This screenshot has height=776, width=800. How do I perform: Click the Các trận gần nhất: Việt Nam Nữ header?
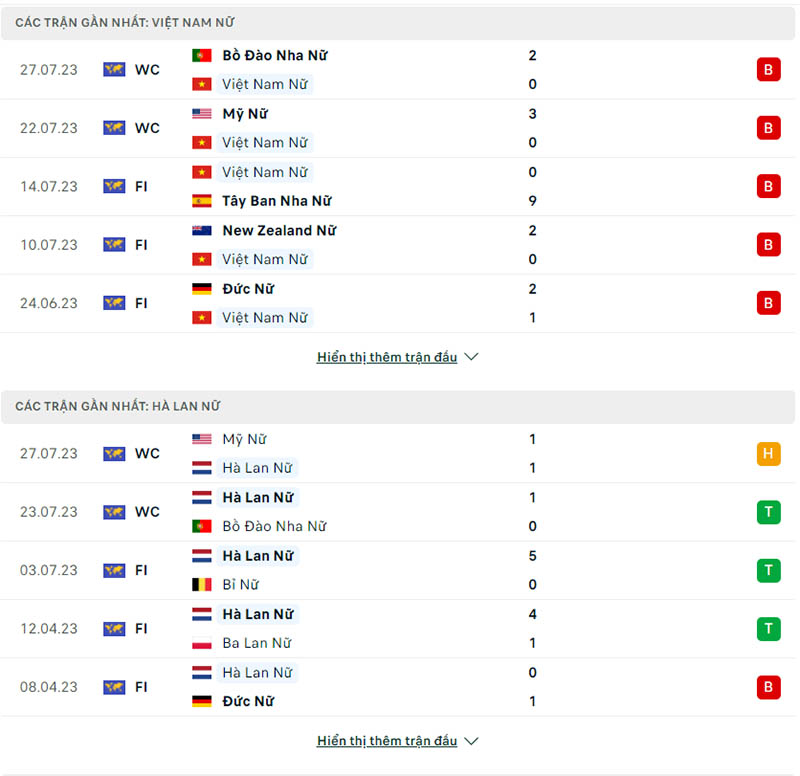[x=125, y=22]
